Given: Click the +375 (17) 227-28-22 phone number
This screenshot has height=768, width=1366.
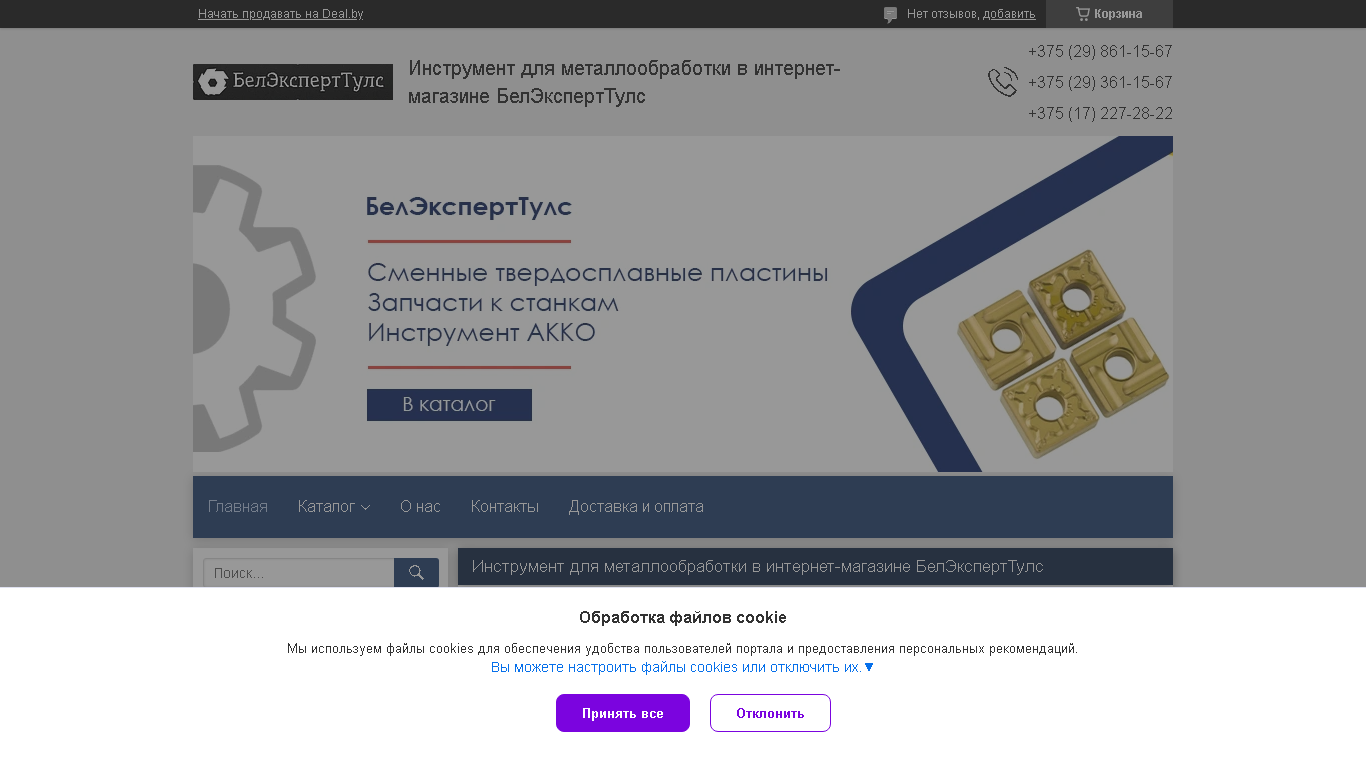Looking at the screenshot, I should tap(1100, 114).
